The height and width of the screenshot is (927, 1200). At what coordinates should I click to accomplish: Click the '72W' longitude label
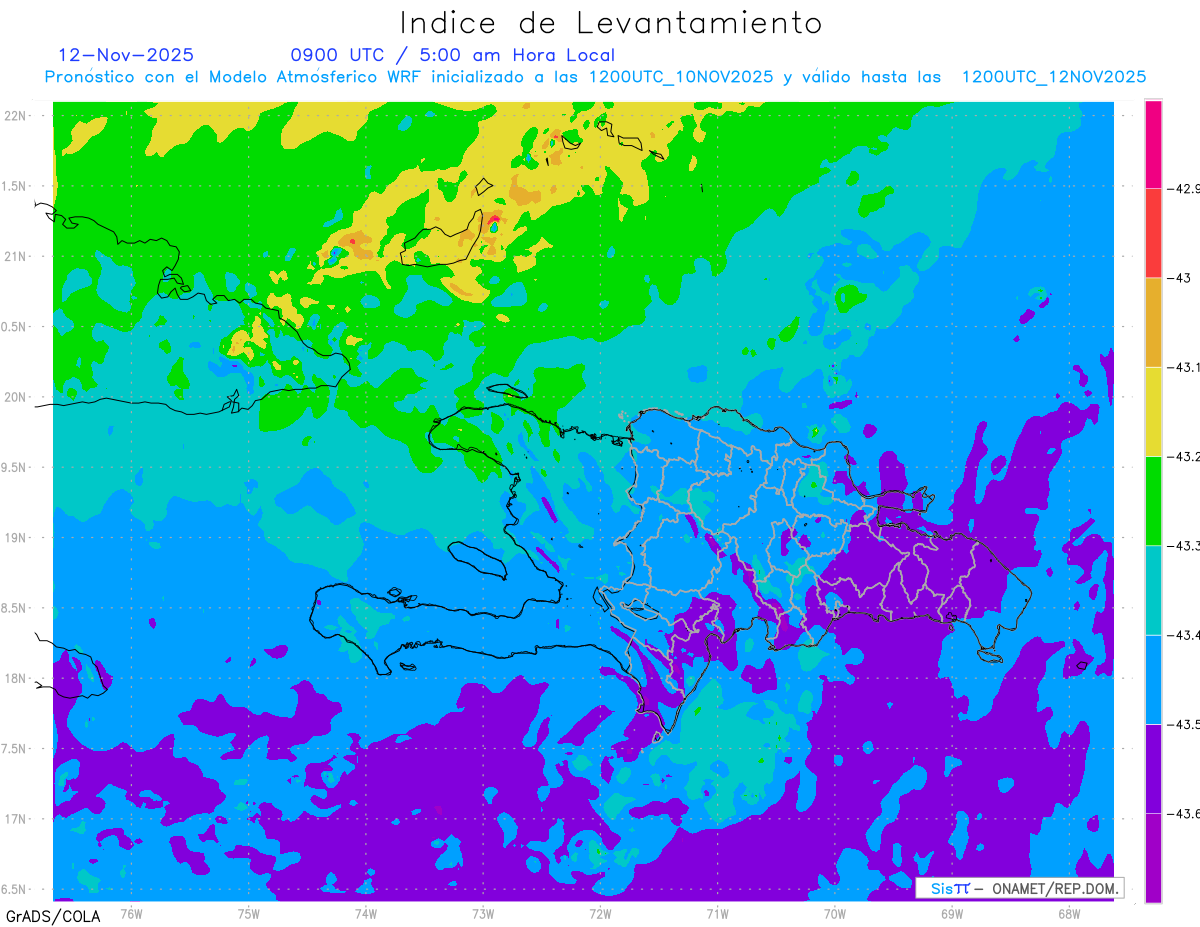tap(600, 913)
